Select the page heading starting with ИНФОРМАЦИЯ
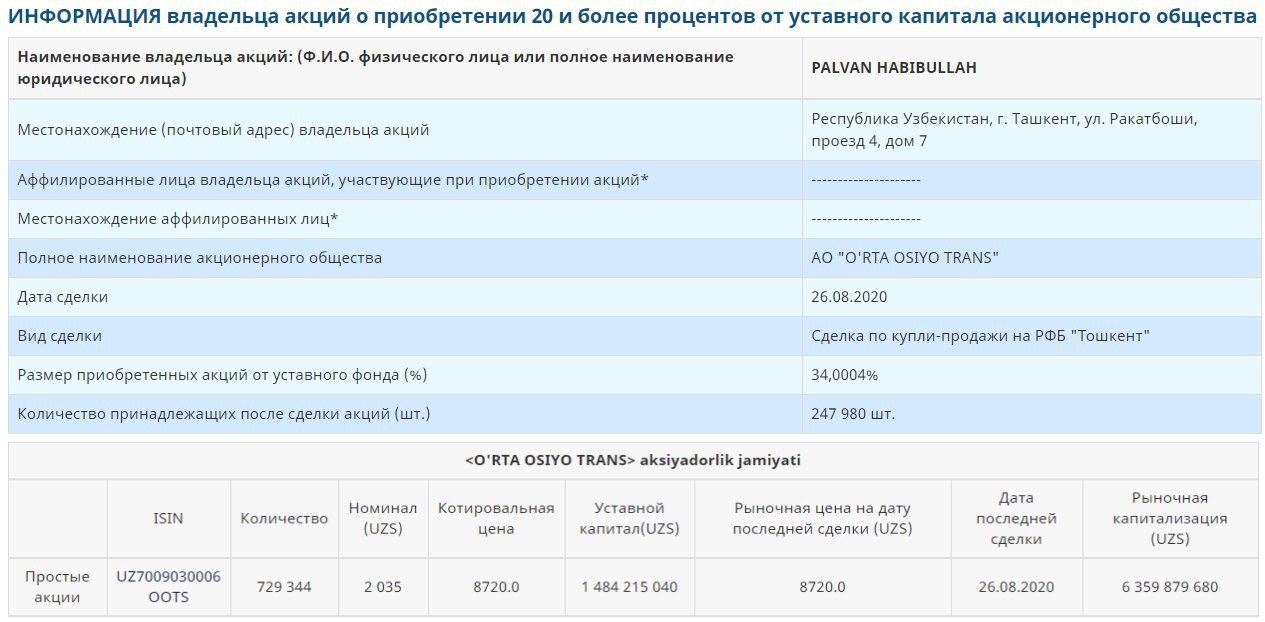Viewport: 1265px width, 622px height. pos(632,17)
